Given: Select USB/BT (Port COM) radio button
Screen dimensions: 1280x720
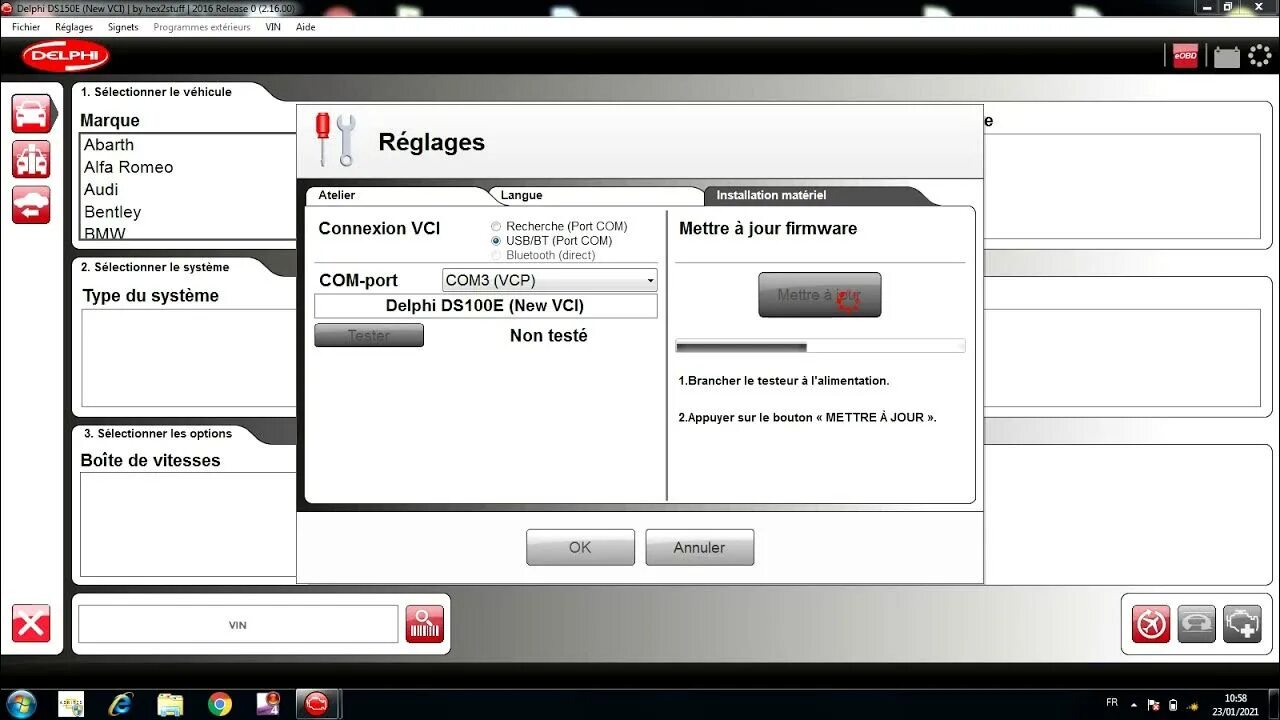Looking at the screenshot, I should point(496,241).
